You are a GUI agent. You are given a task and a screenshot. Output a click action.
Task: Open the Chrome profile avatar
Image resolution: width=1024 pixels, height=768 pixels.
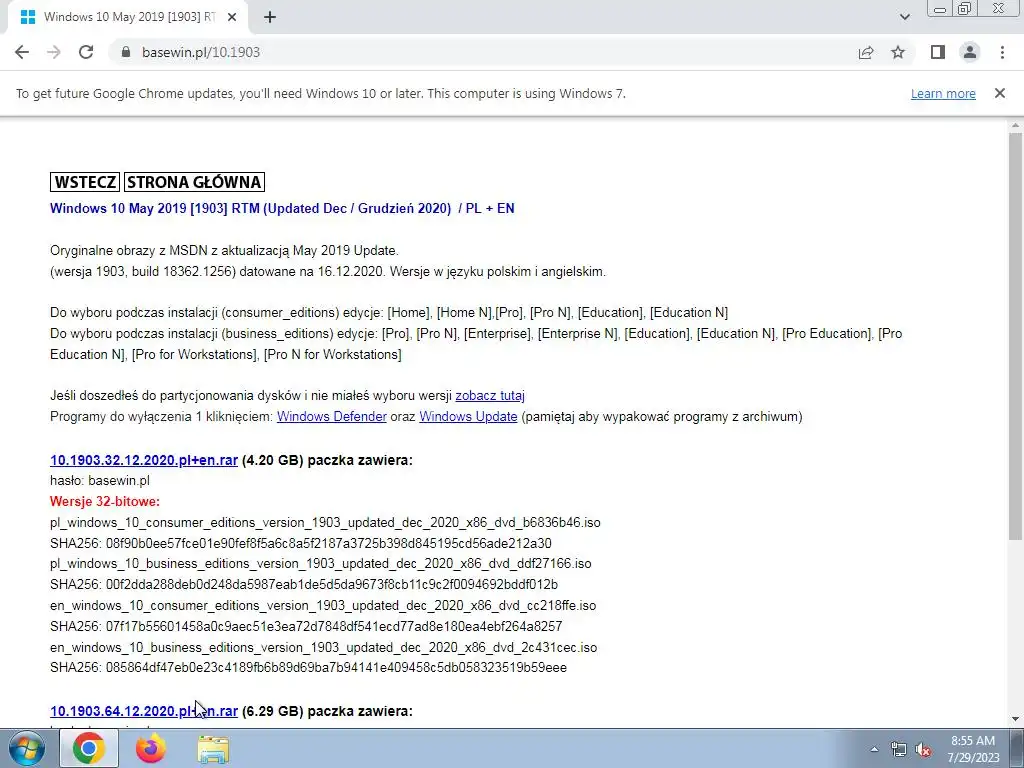pos(970,52)
